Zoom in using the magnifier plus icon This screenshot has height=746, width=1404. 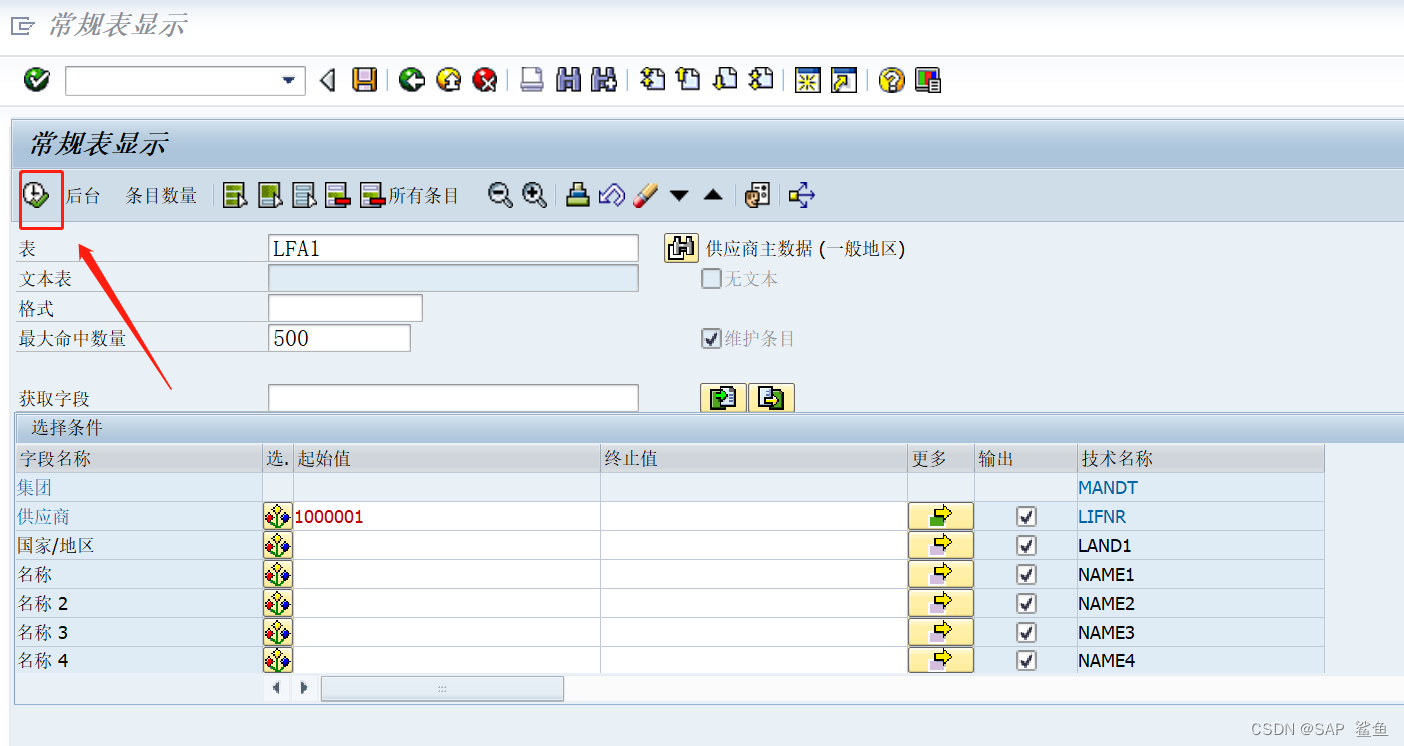pyautogui.click(x=534, y=195)
